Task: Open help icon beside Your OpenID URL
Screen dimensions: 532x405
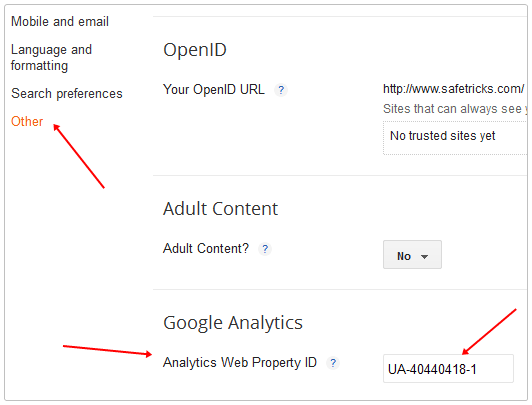Action: [281, 90]
